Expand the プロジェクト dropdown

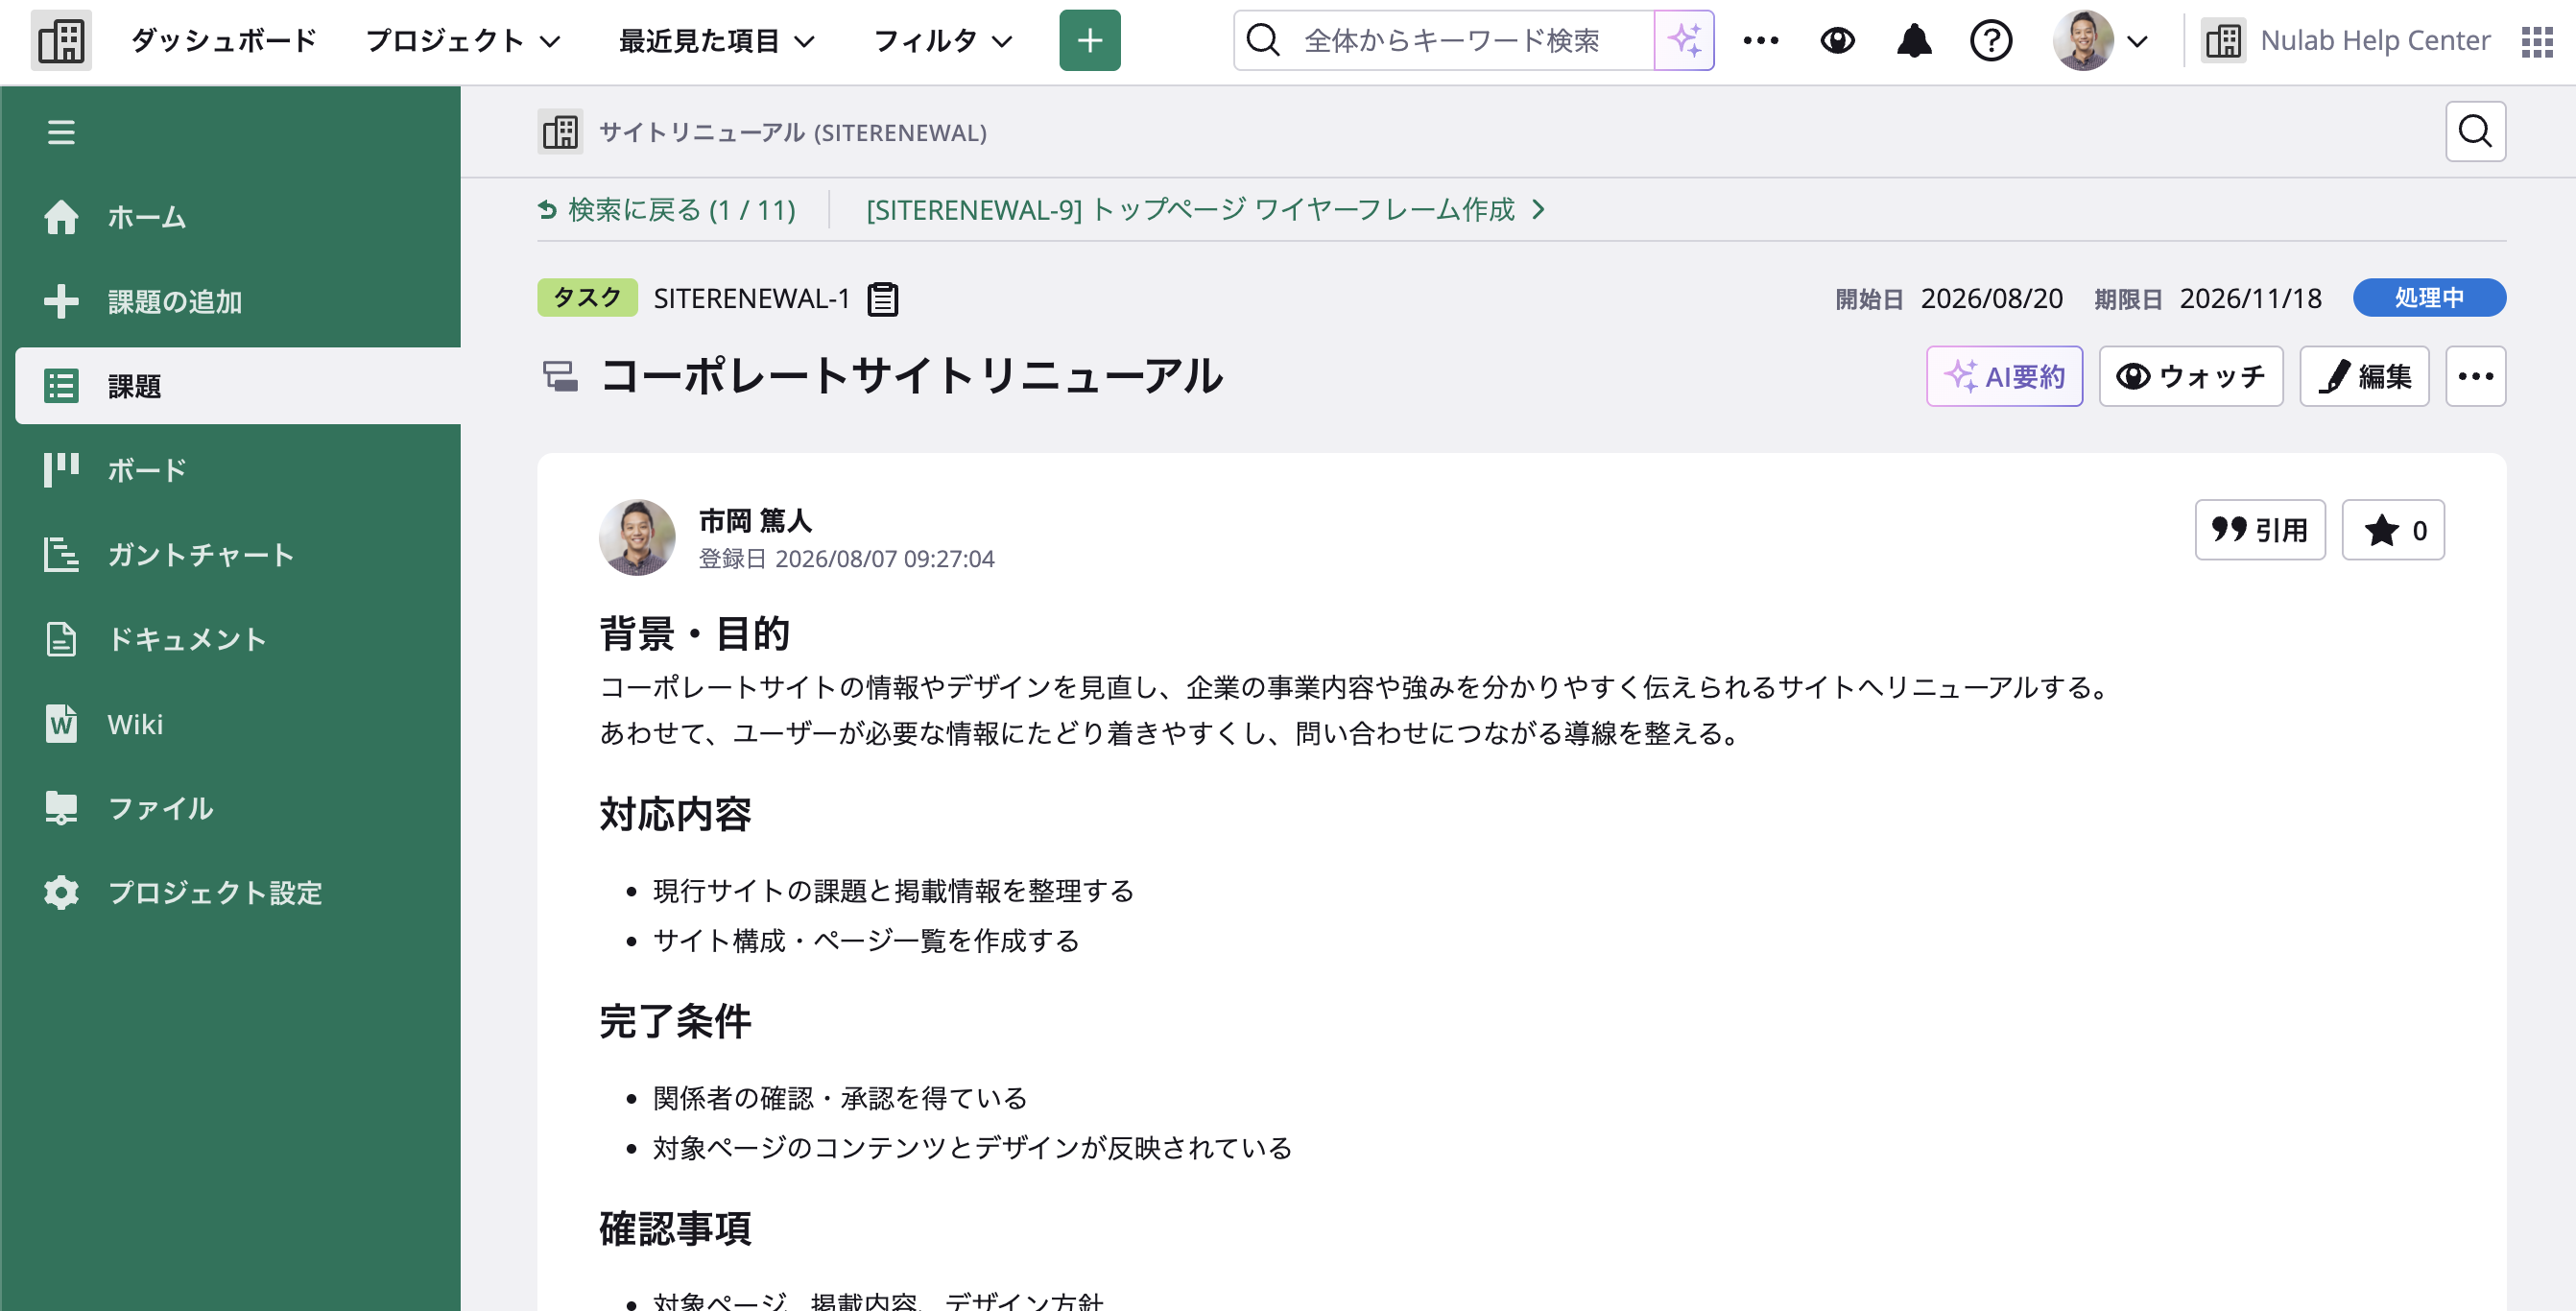coord(463,41)
